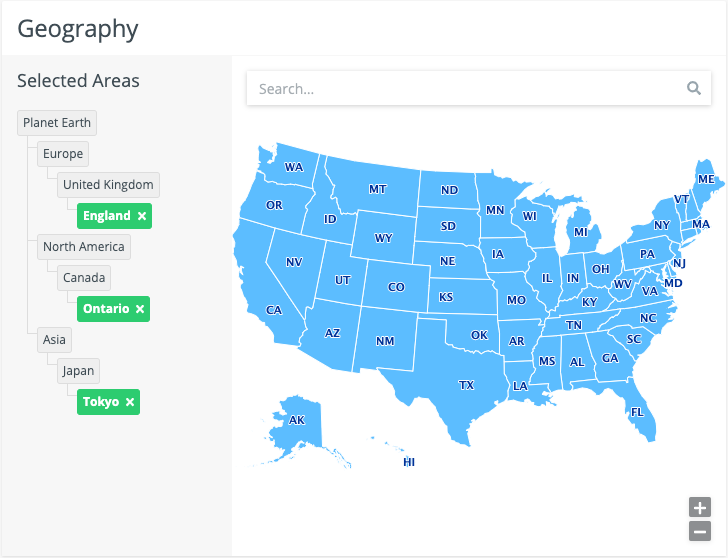Select the Europe tree node
The height and width of the screenshot is (558, 728).
coord(63,154)
